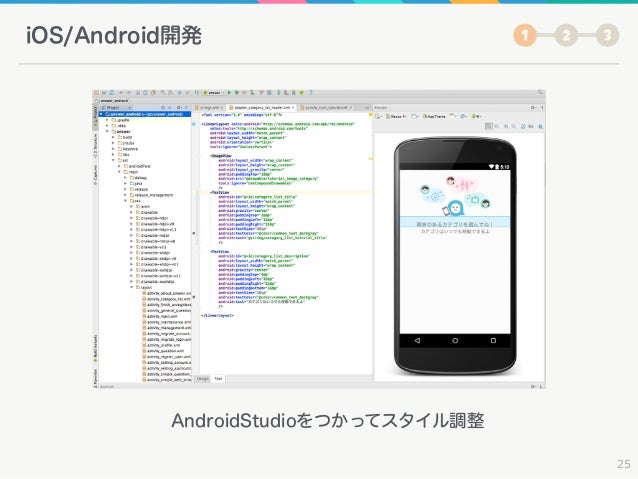
Task: Collapse the layout folder
Action: click(131, 287)
